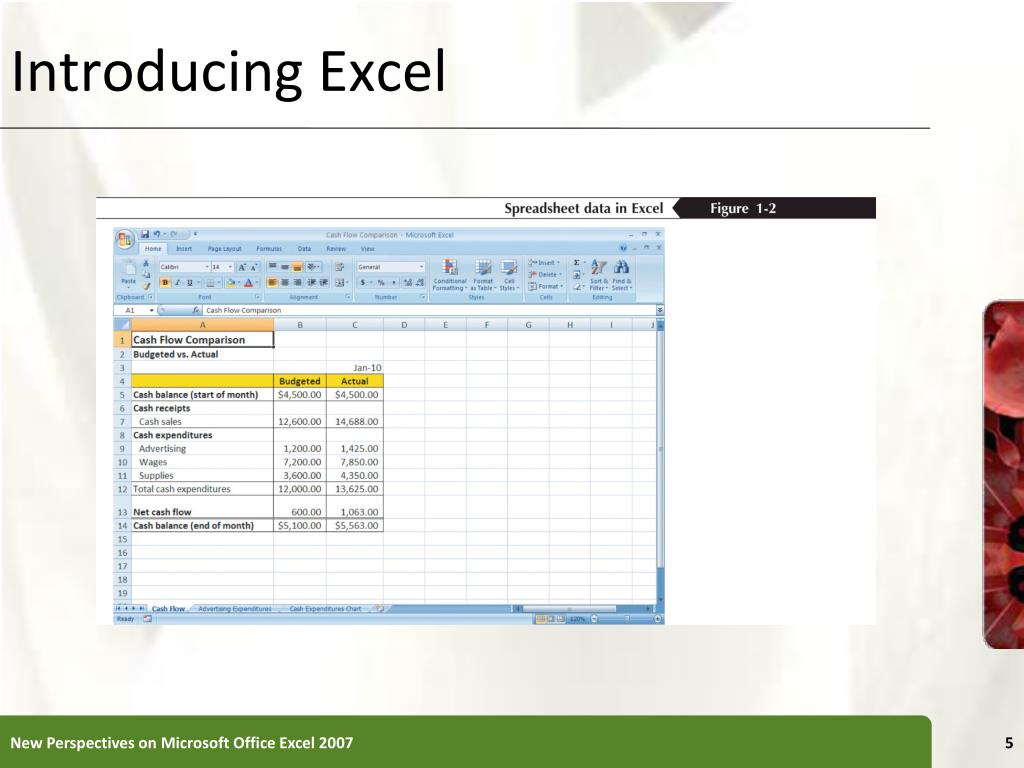Click the Sort & Filter icon
The height and width of the screenshot is (768, 1024).
tap(598, 267)
